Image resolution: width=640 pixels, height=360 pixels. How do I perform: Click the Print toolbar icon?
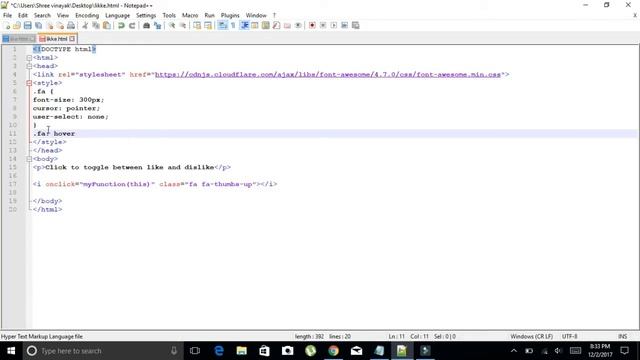tap(71, 26)
